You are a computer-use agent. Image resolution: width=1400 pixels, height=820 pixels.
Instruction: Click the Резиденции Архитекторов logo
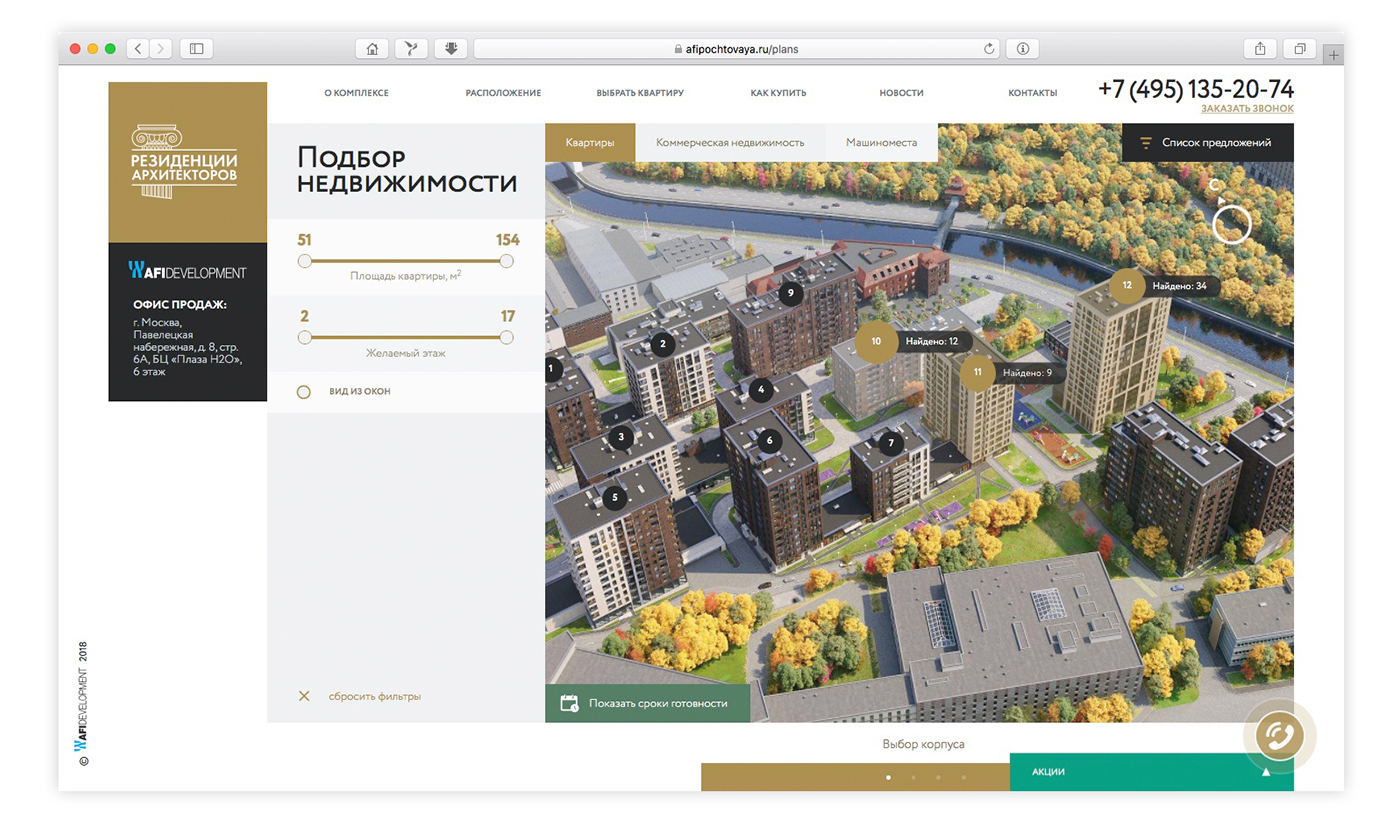pos(187,161)
